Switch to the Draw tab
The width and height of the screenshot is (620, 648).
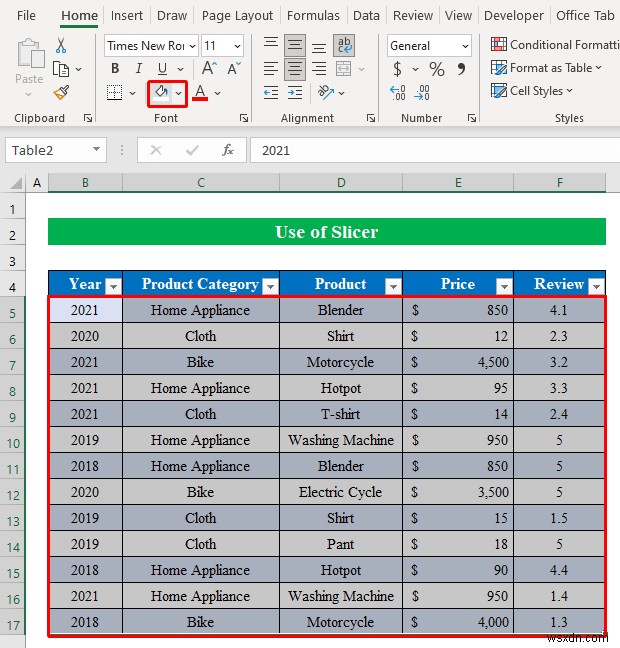172,16
